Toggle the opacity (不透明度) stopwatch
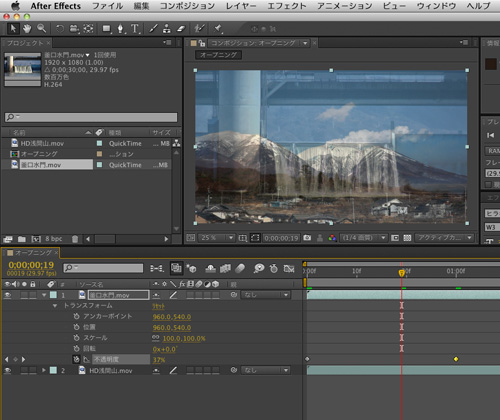500x420 pixels. [76, 359]
